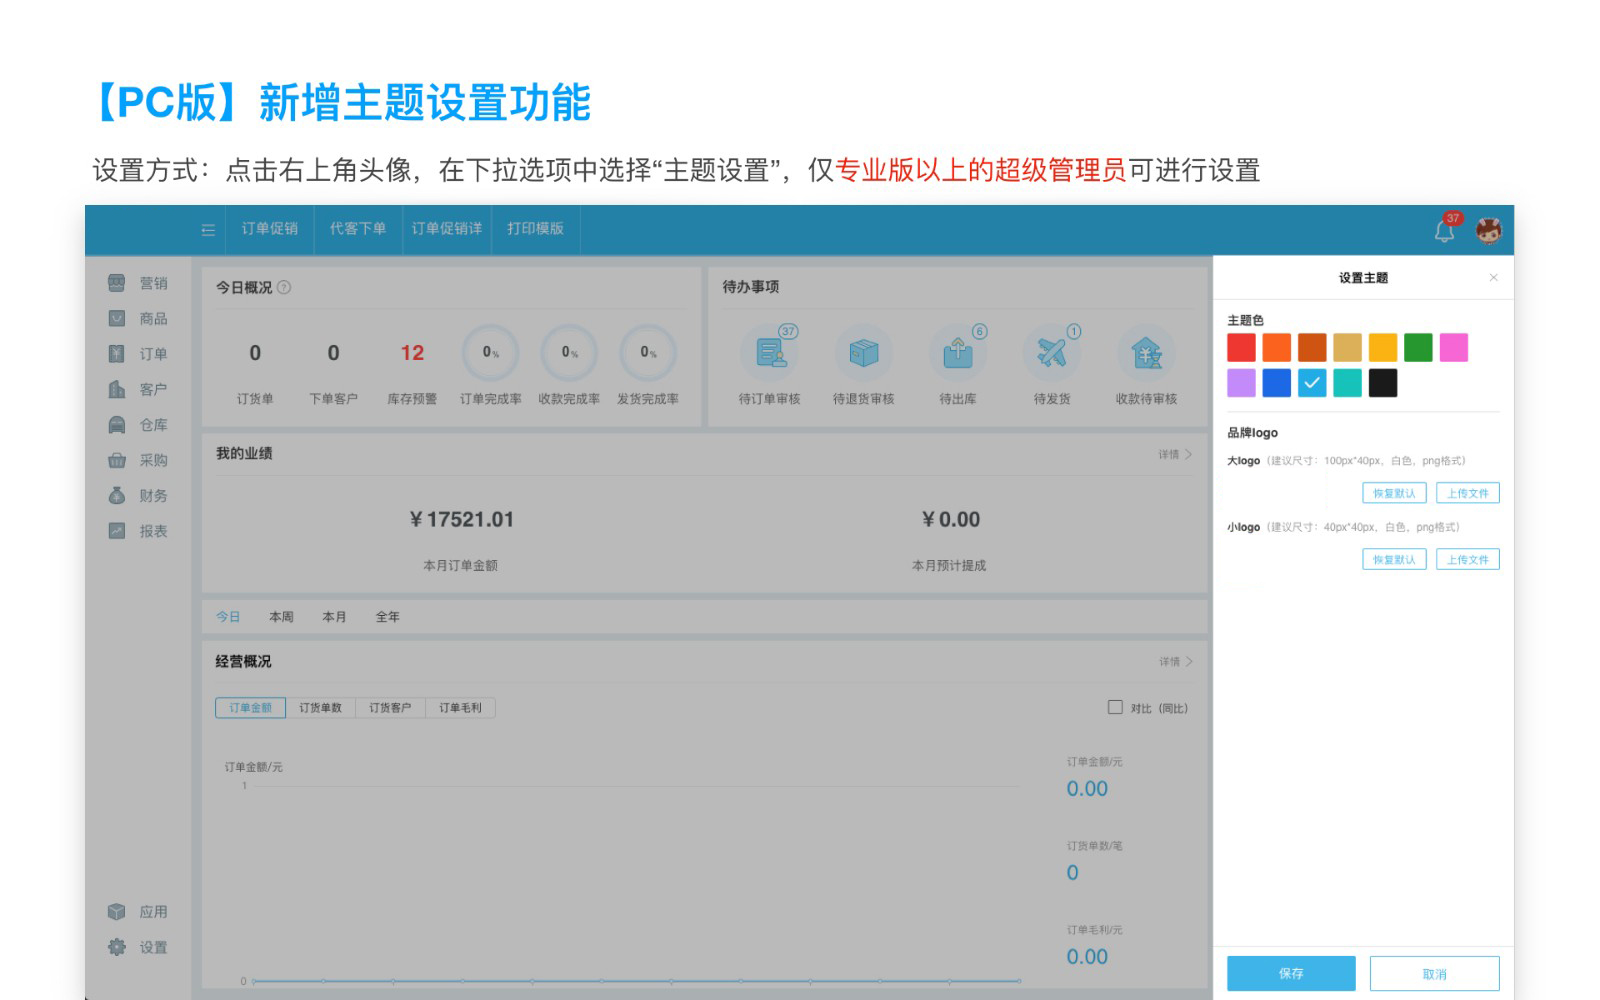Open the user avatar menu

1489,230
